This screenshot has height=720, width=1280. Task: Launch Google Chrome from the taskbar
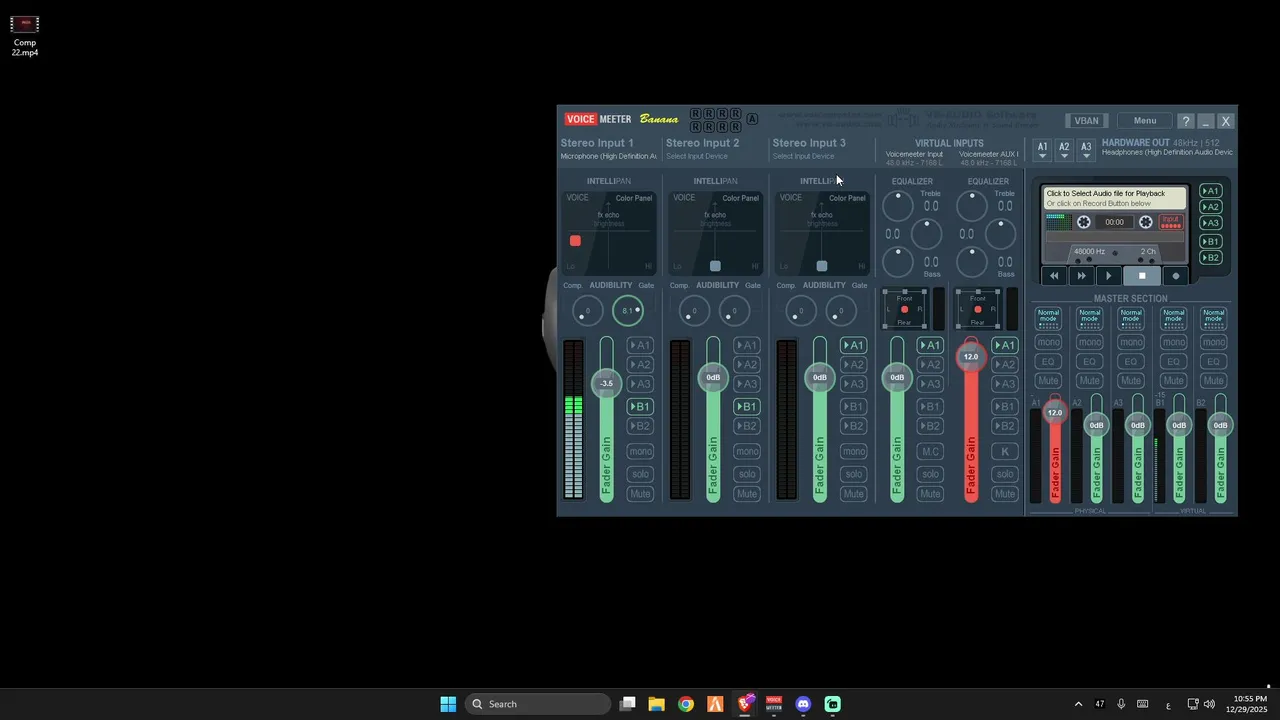click(685, 704)
